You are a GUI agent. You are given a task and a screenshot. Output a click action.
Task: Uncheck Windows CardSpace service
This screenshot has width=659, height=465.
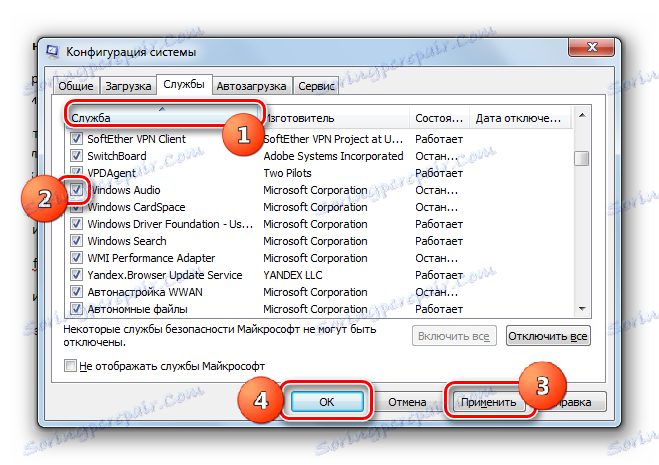(x=76, y=206)
